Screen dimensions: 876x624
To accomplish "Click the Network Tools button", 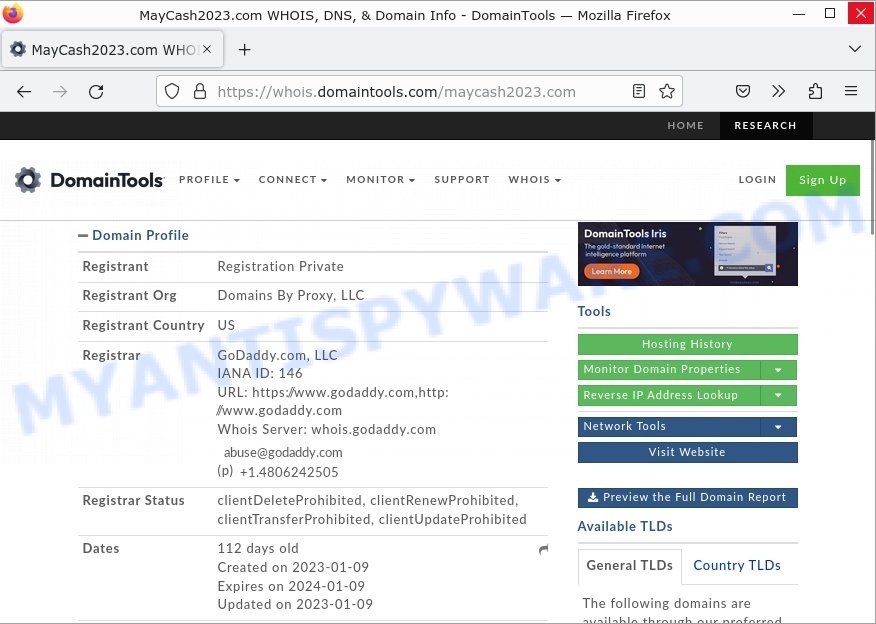I will pyautogui.click(x=669, y=427).
